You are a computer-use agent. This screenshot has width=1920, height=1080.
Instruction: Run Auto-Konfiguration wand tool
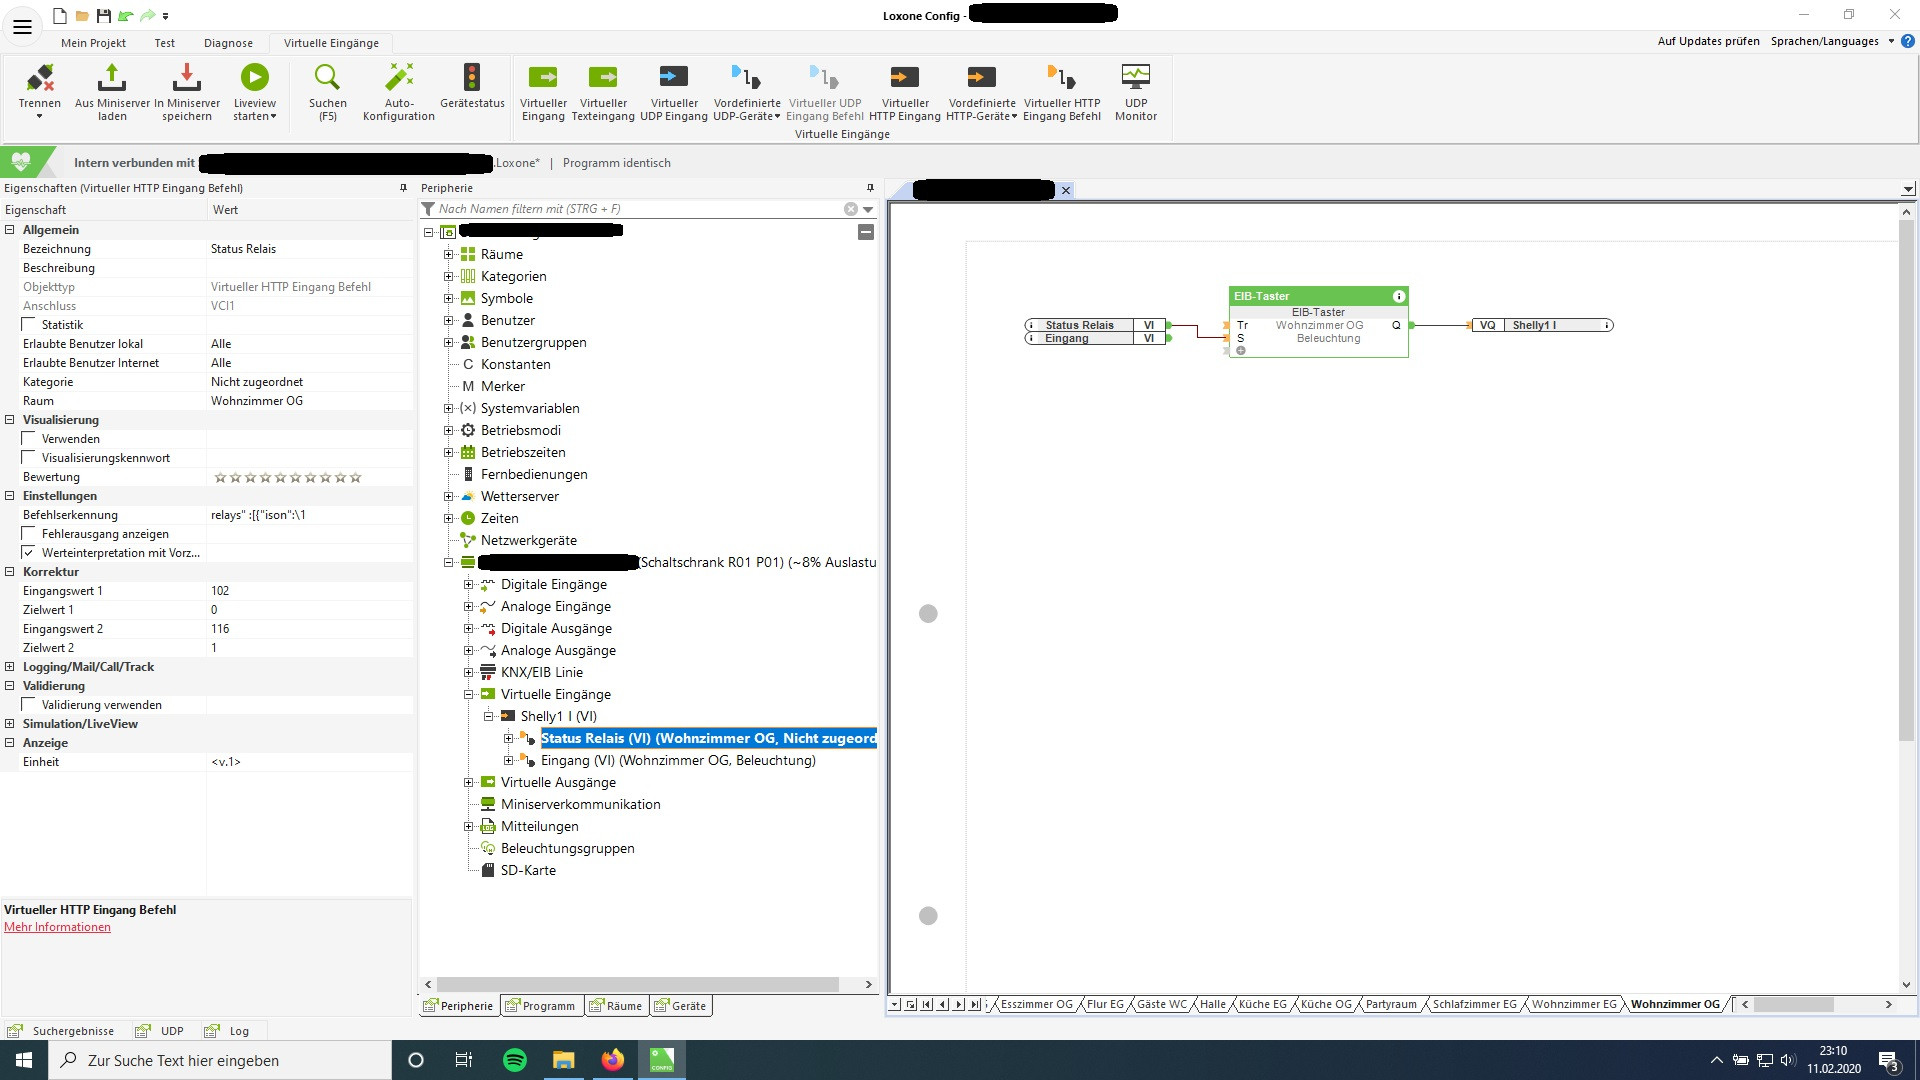tap(398, 78)
